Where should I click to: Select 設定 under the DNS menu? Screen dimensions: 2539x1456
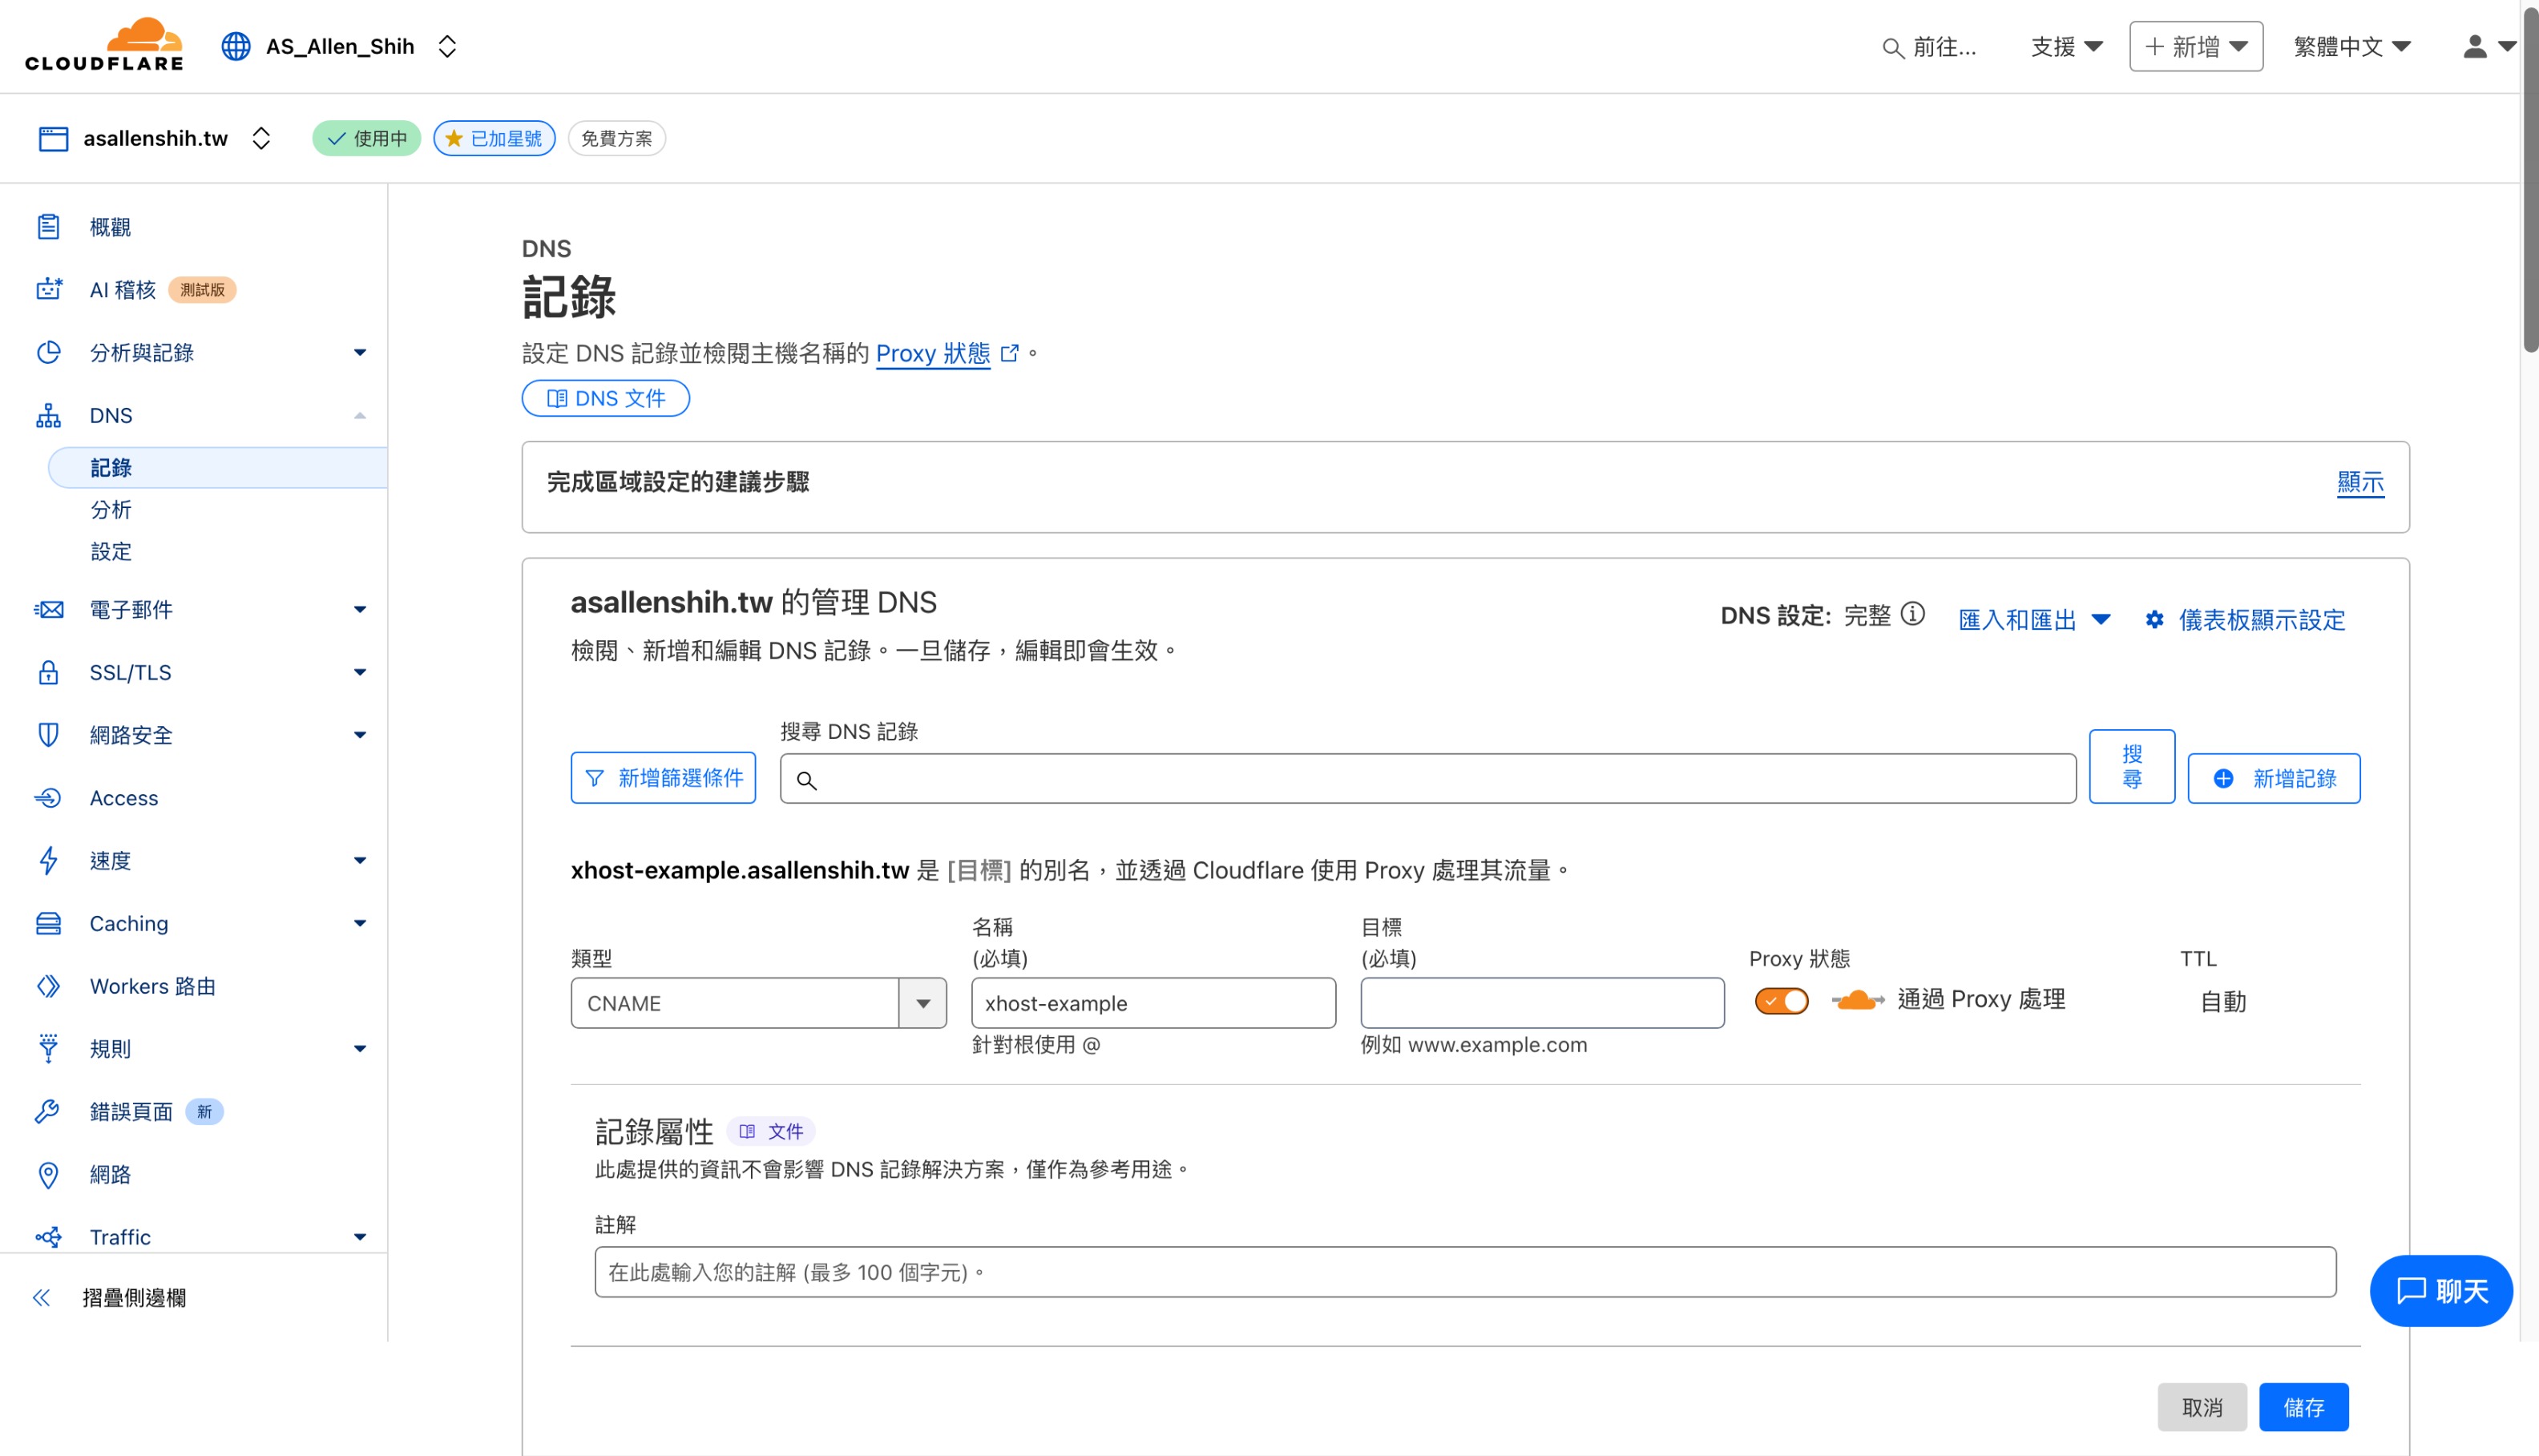click(x=111, y=552)
